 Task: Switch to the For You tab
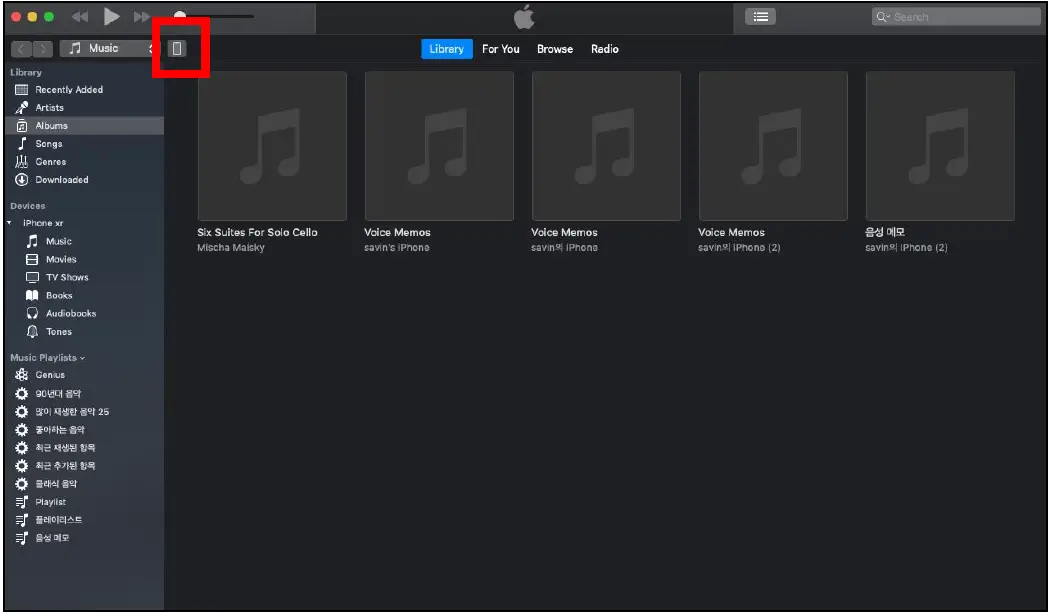500,48
